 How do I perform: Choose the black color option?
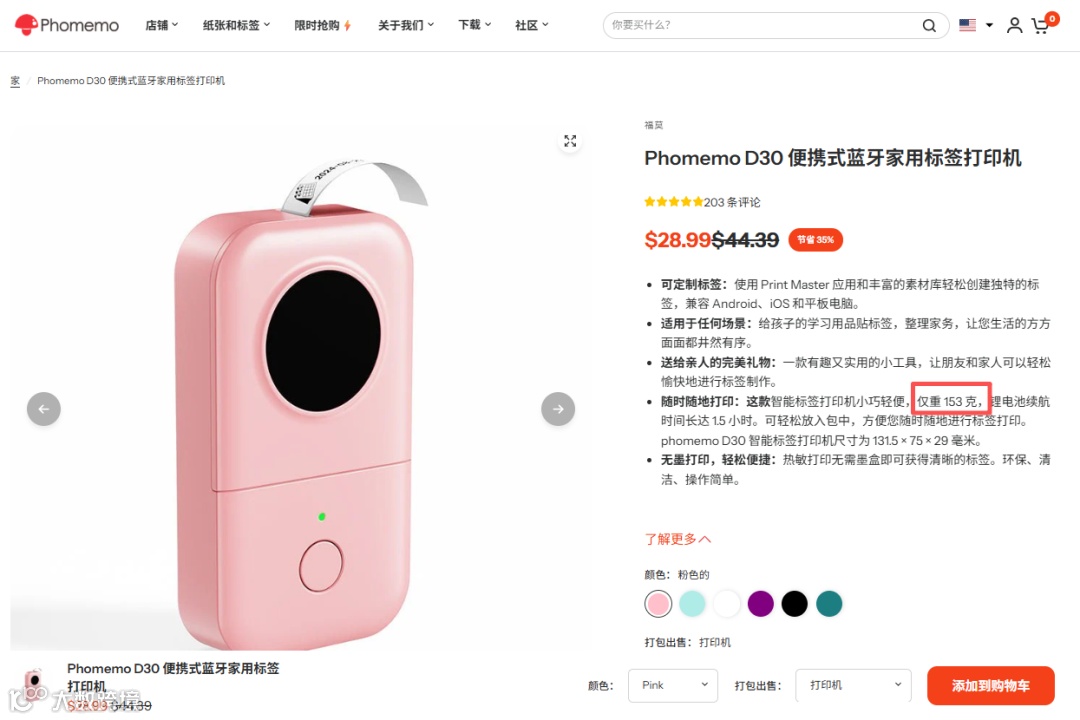(794, 604)
